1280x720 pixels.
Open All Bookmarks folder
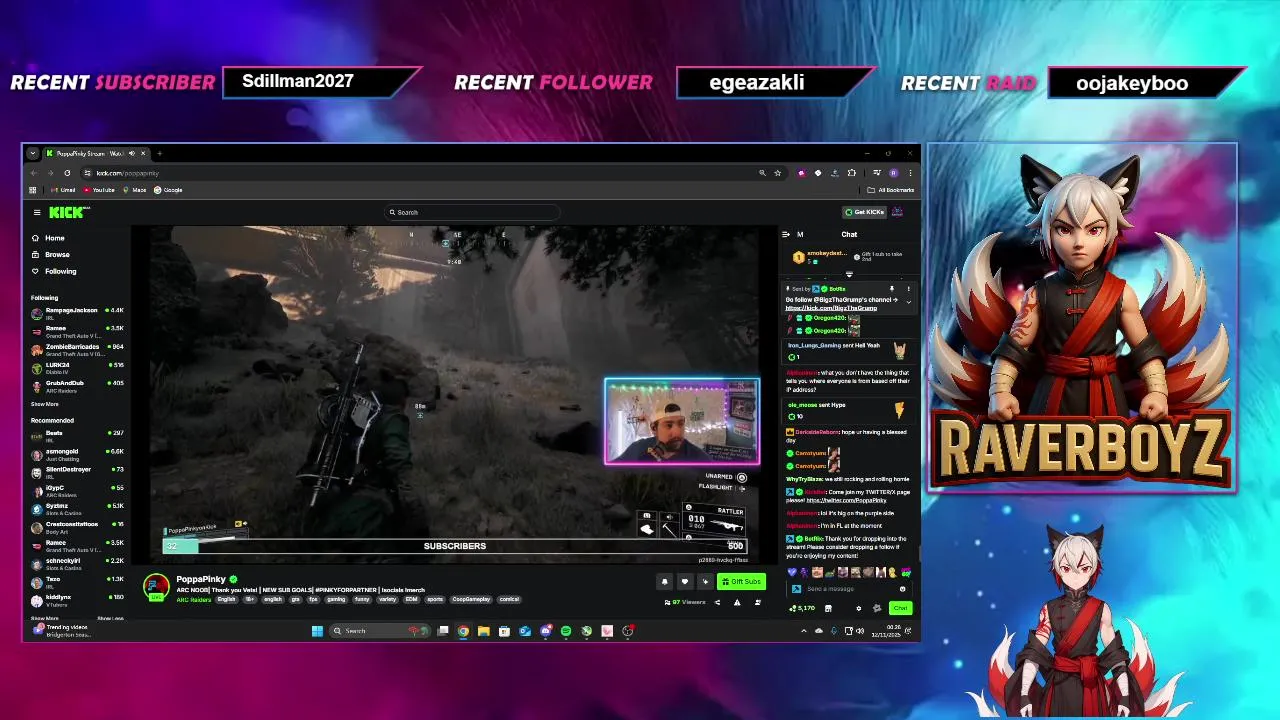891,190
